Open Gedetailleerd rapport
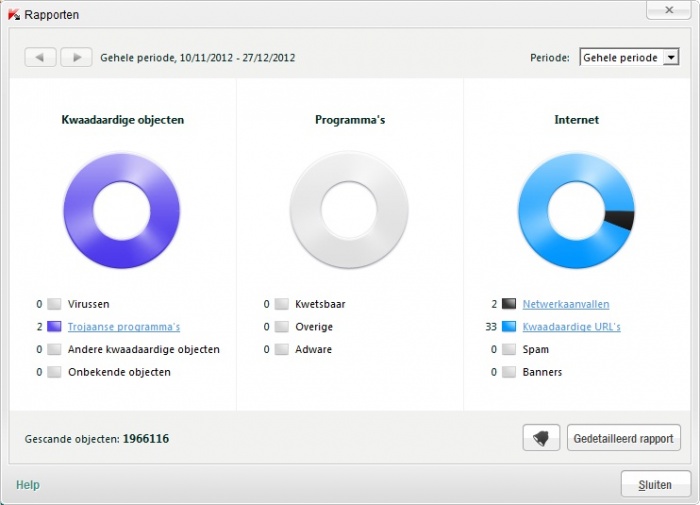 624,438
